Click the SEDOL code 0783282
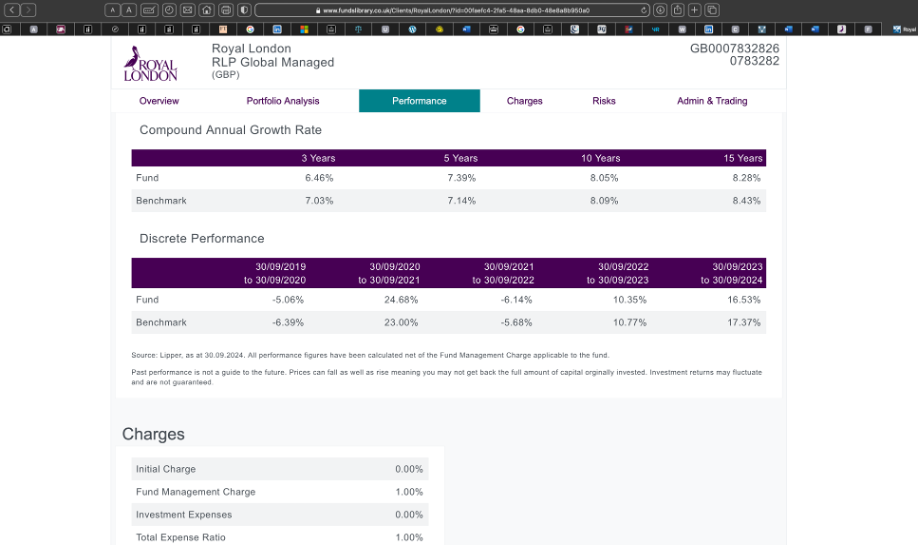Image resolution: width=918 pixels, height=546 pixels. point(754,61)
